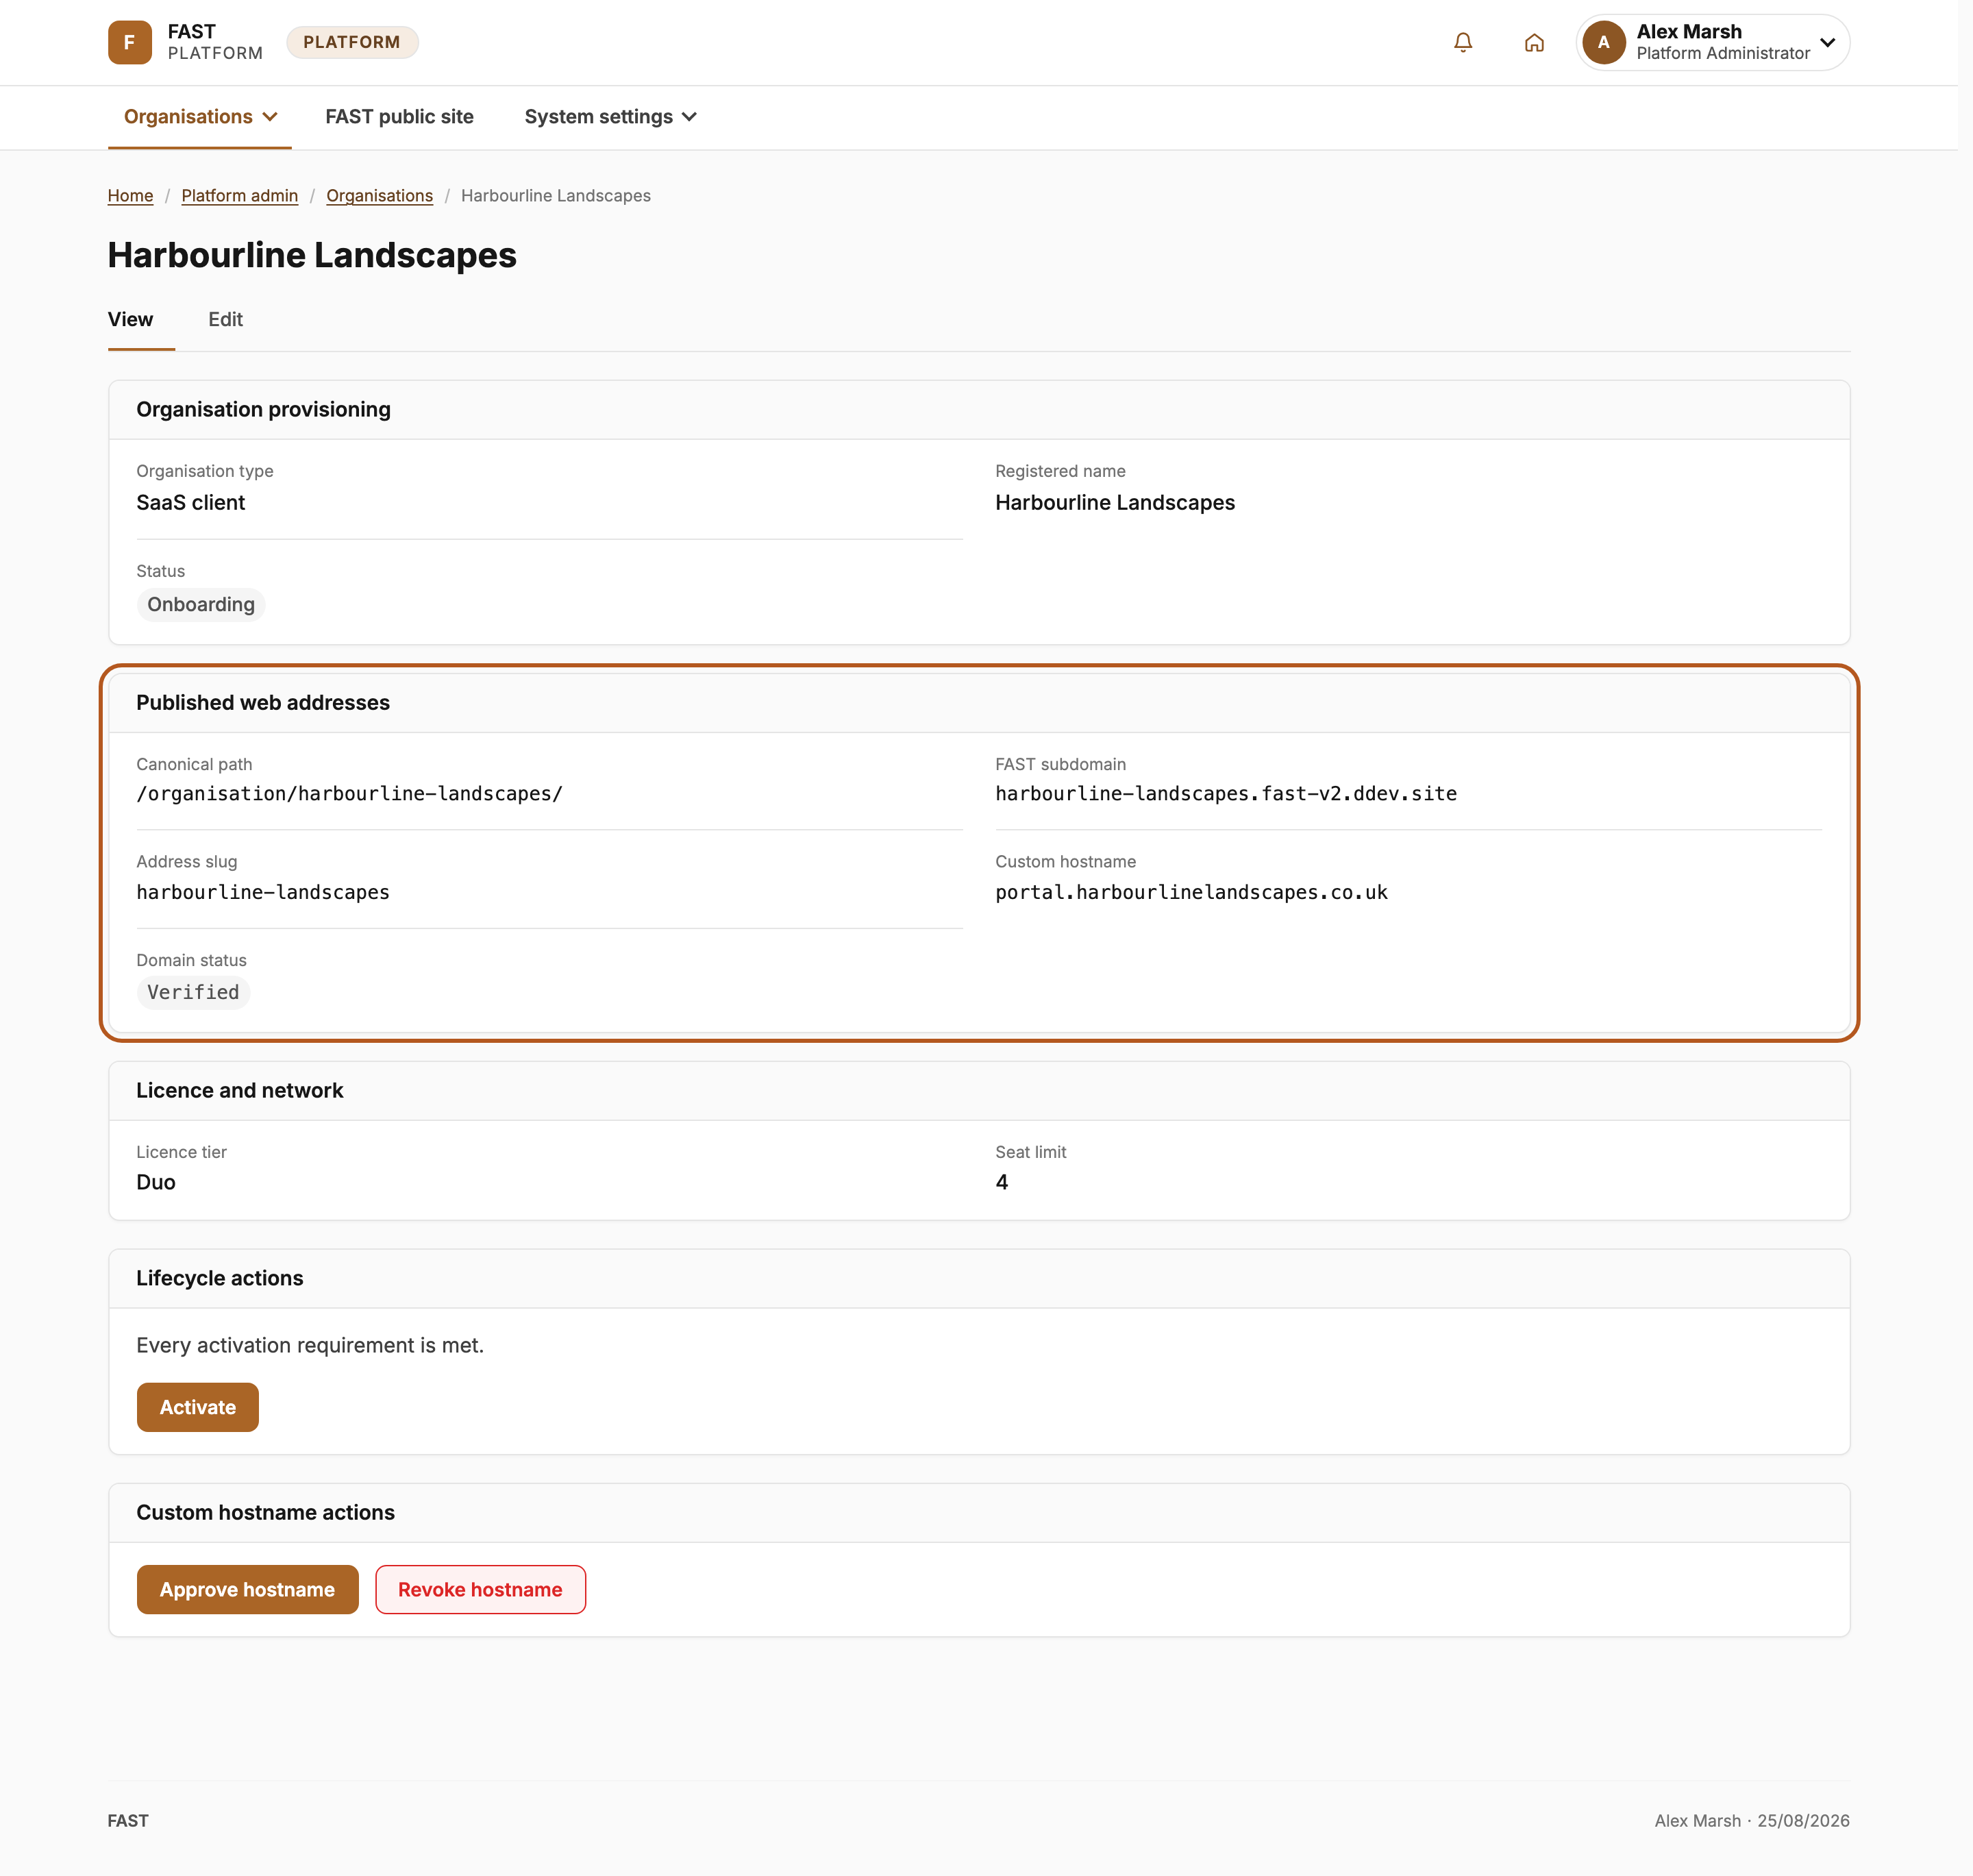The image size is (1973, 1876).
Task: Open FAST public site nav item
Action: (399, 117)
